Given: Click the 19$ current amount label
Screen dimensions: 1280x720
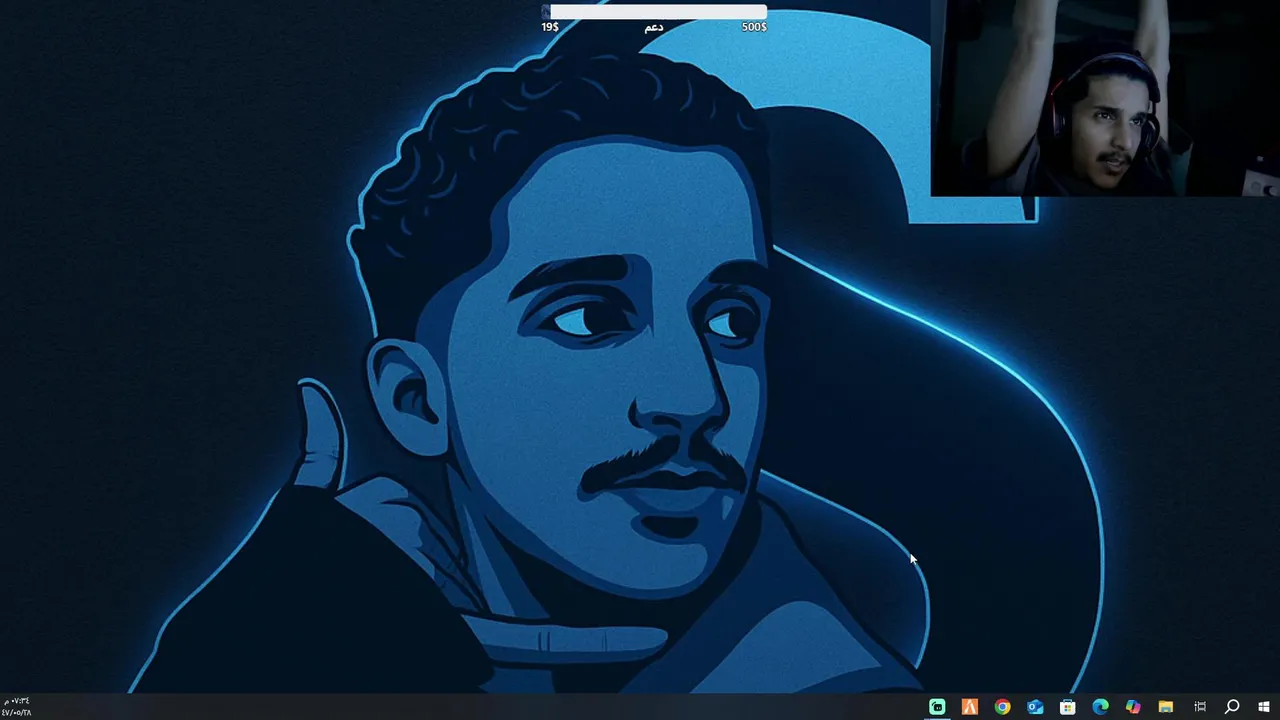Looking at the screenshot, I should pyautogui.click(x=550, y=27).
